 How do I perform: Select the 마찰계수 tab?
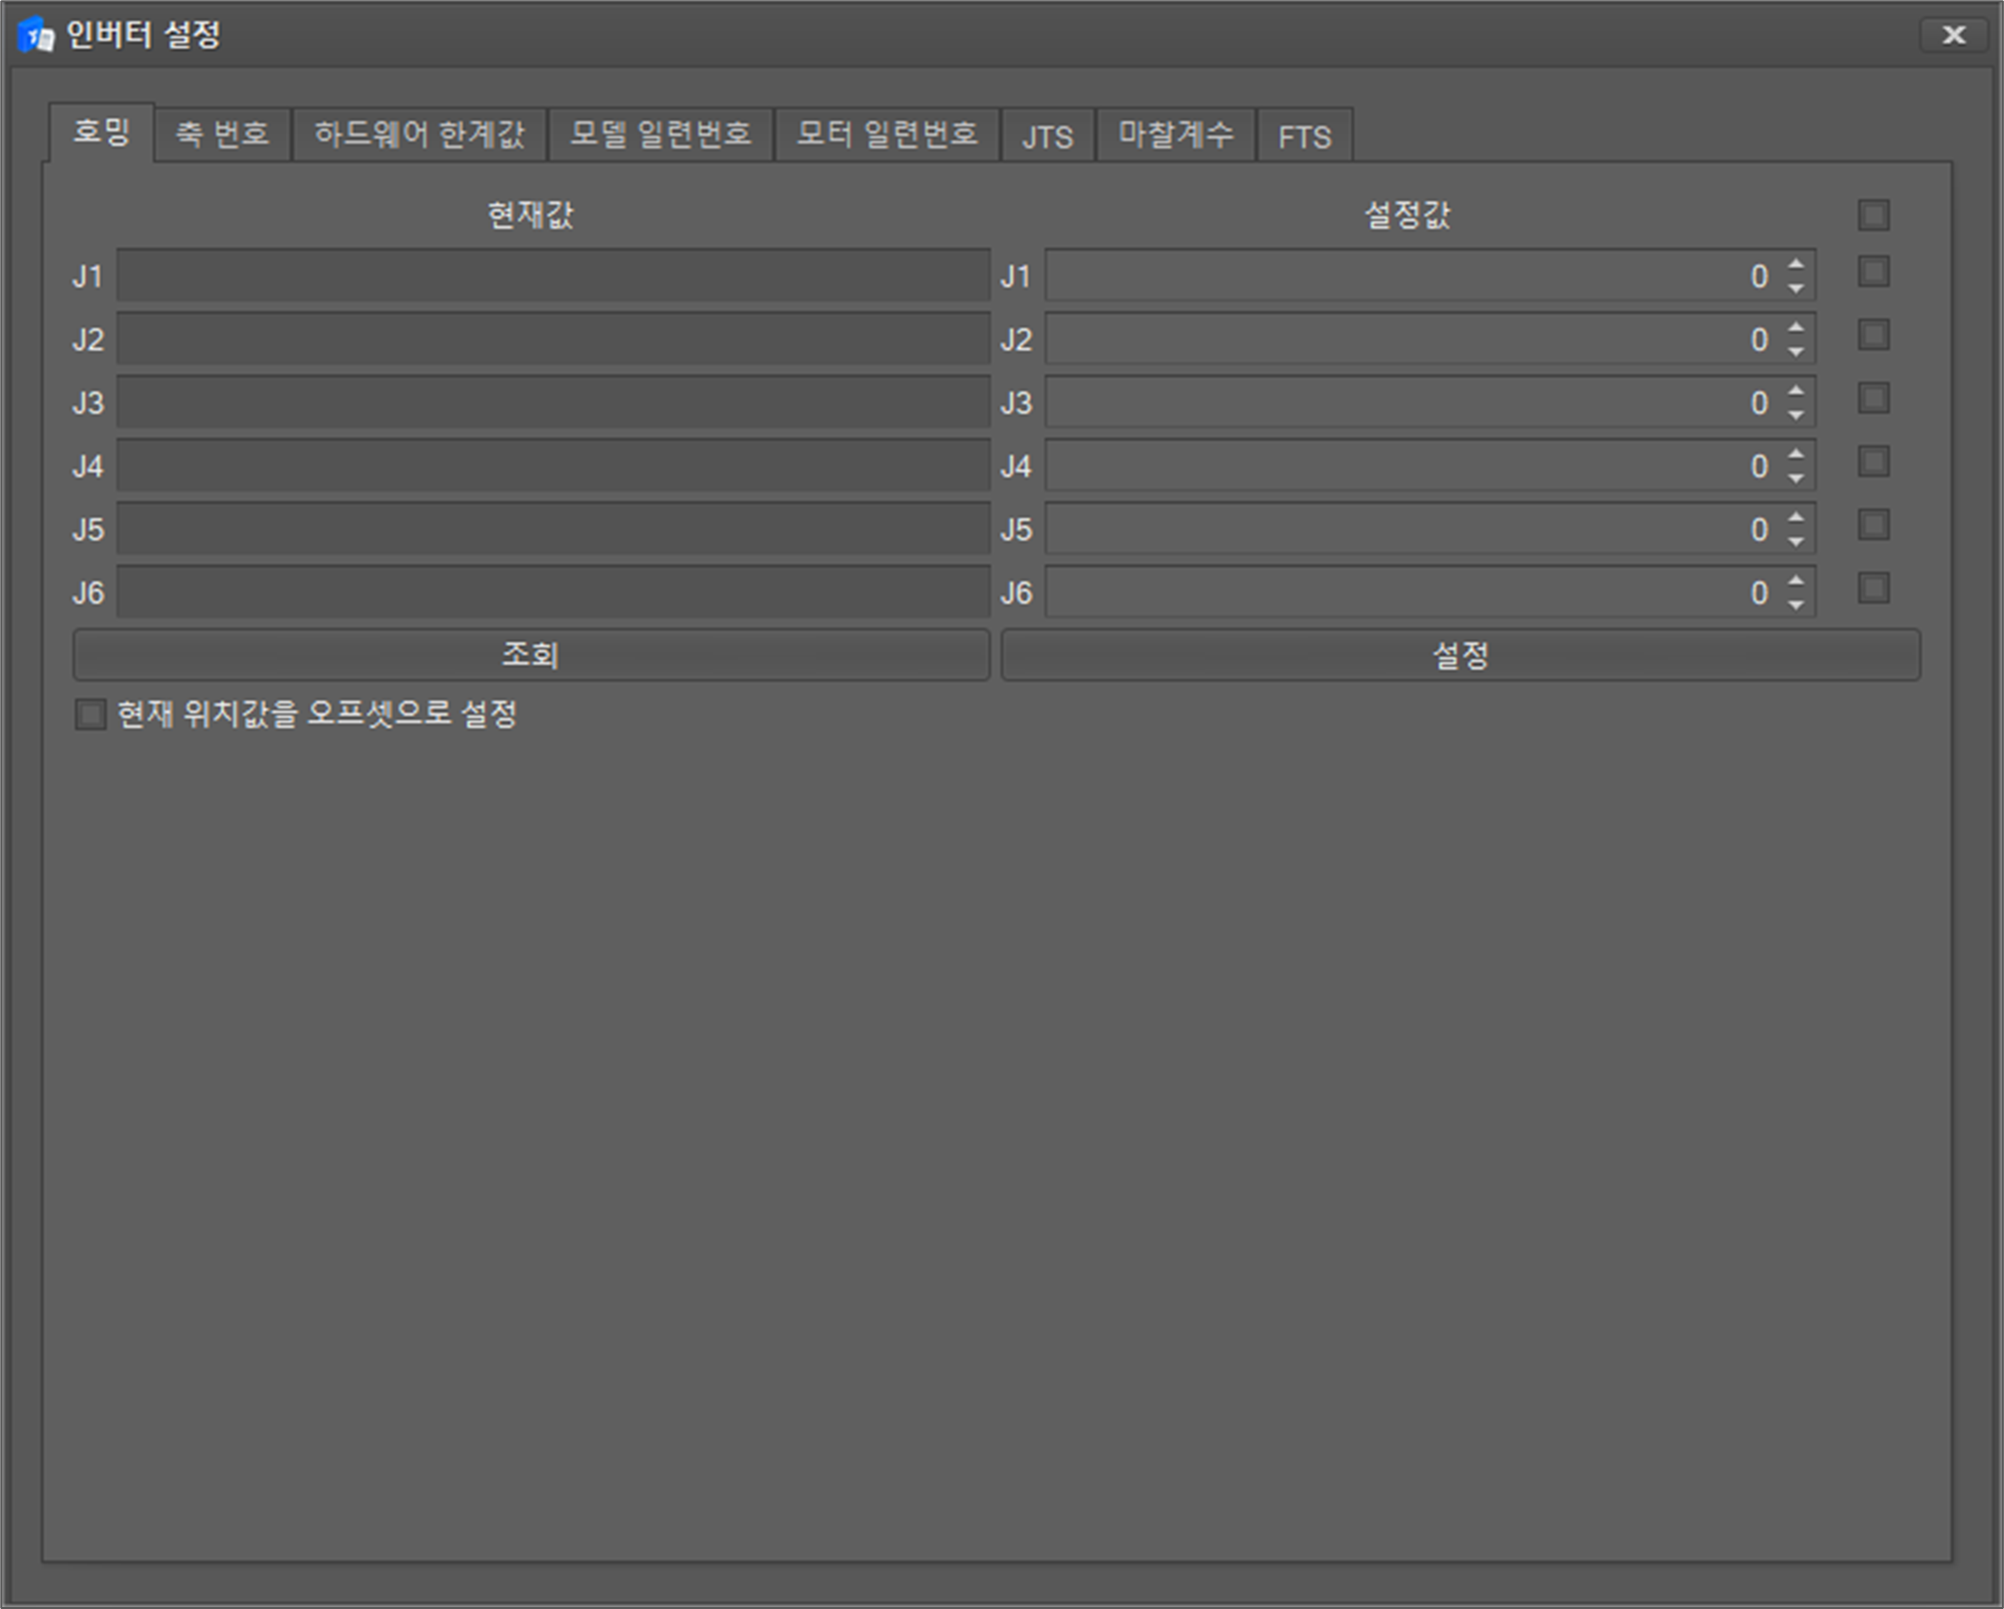point(1175,134)
